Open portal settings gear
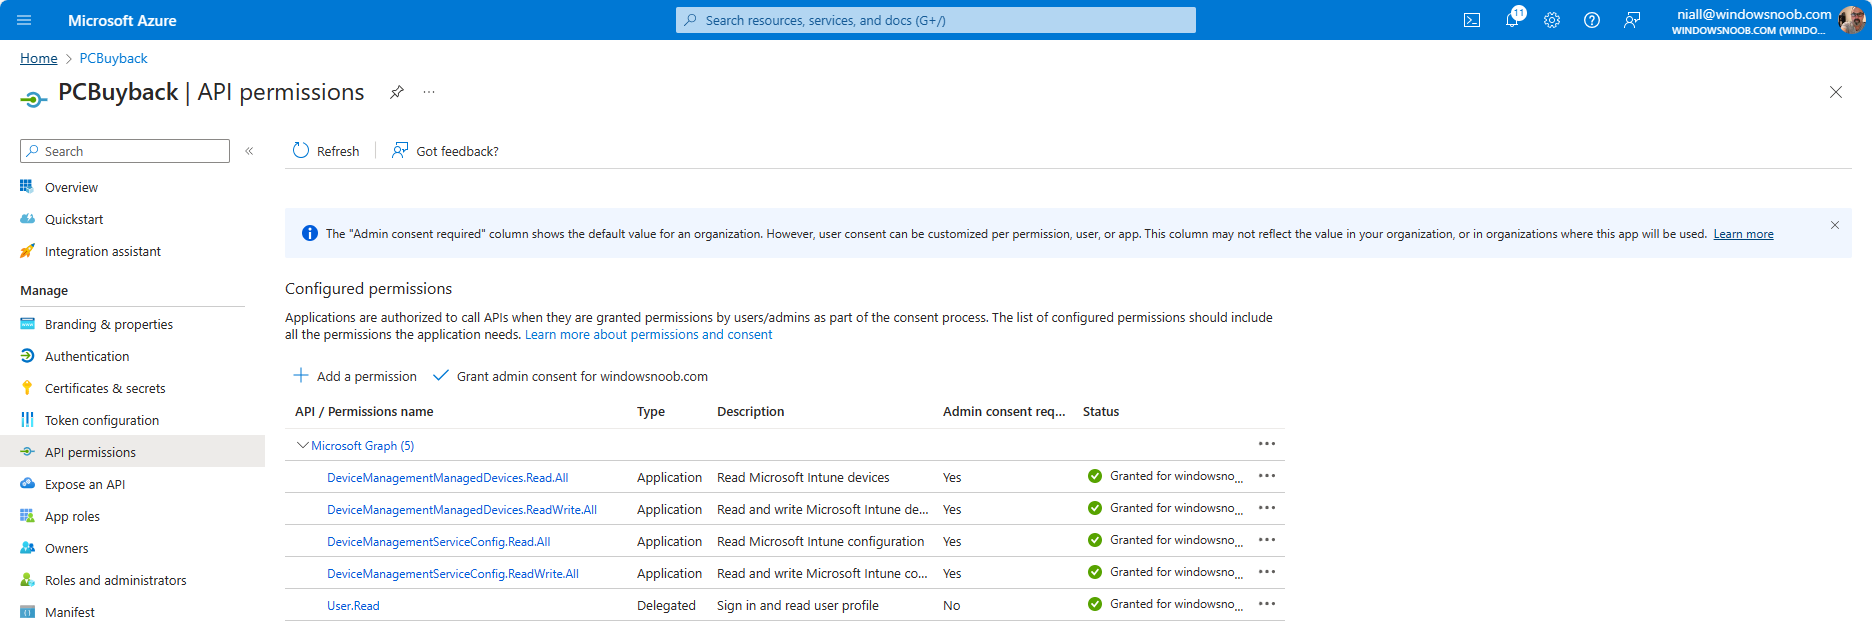This screenshot has width=1872, height=638. pyautogui.click(x=1552, y=20)
